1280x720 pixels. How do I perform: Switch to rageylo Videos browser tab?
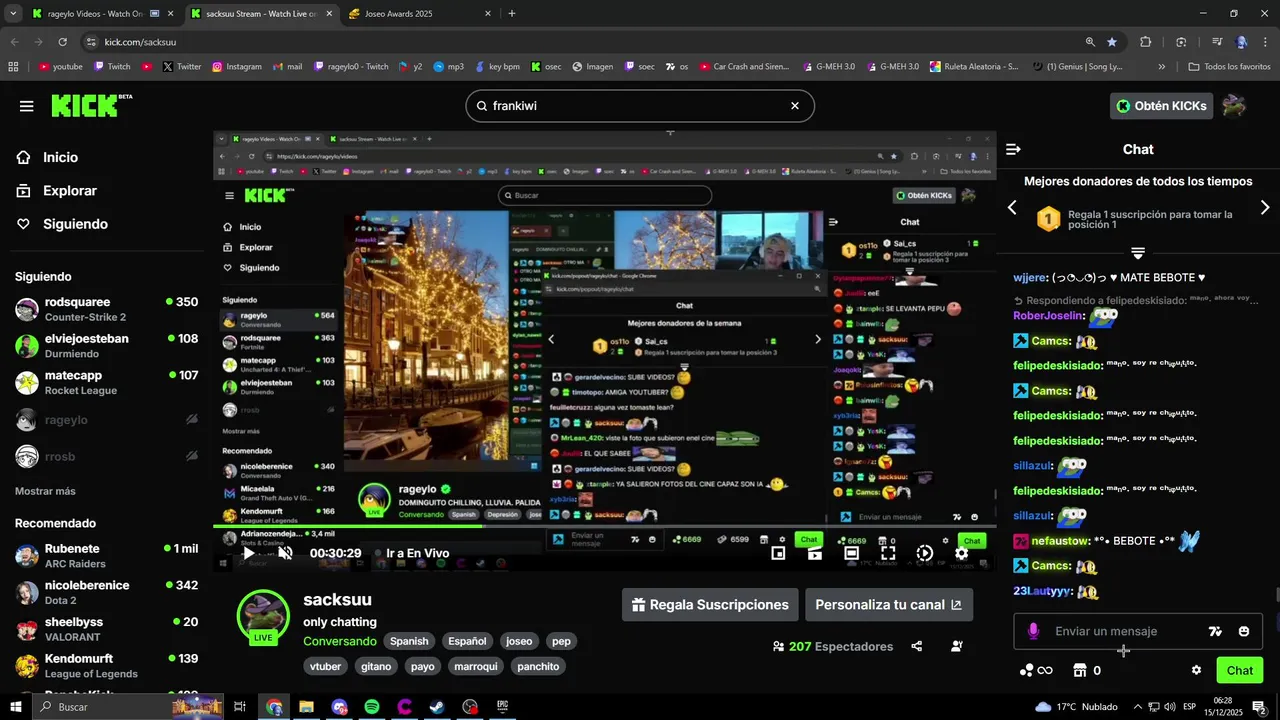click(x=100, y=14)
